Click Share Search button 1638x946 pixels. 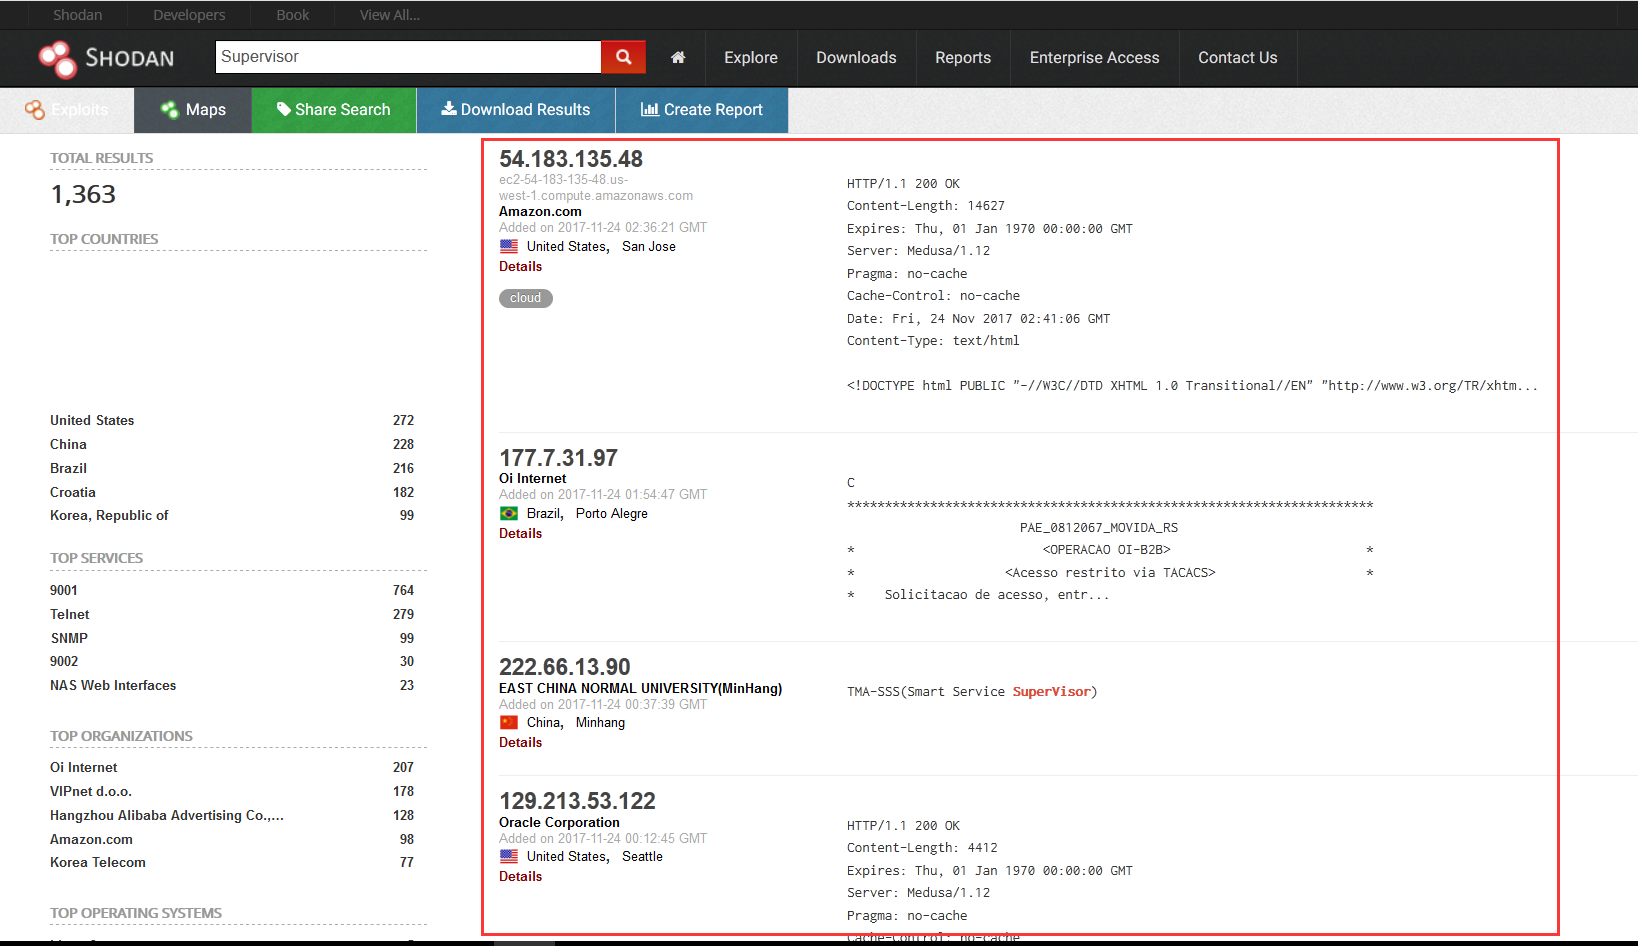pyautogui.click(x=334, y=110)
